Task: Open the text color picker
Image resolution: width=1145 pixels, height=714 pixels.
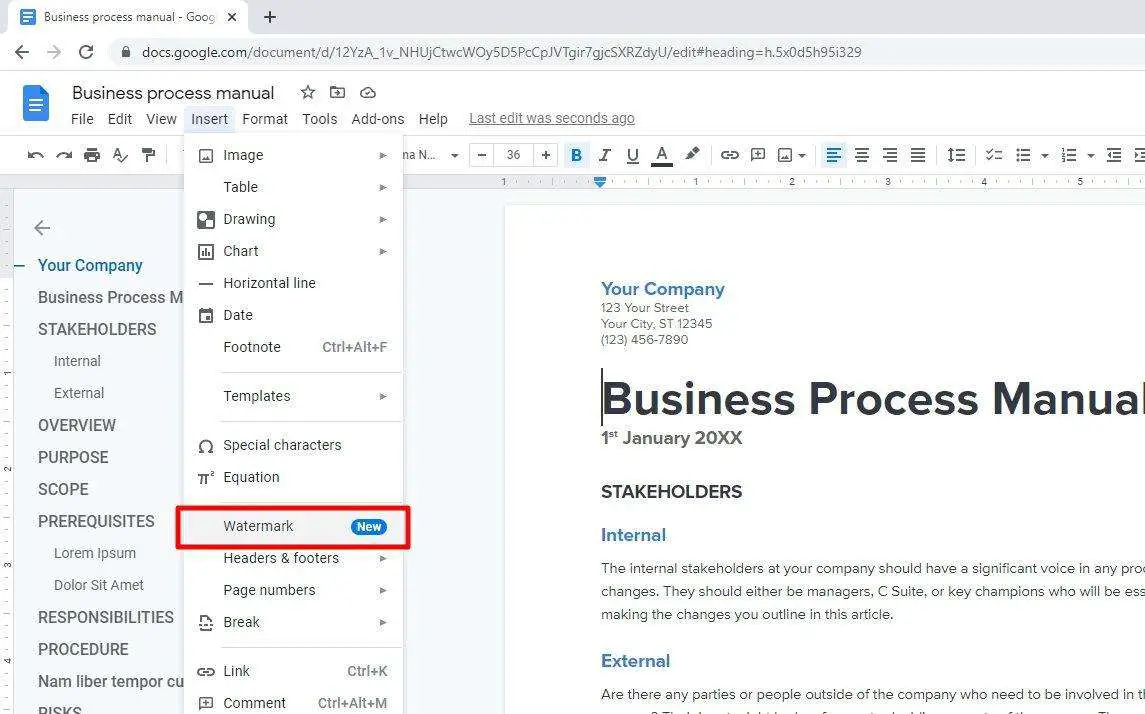Action: tap(660, 155)
